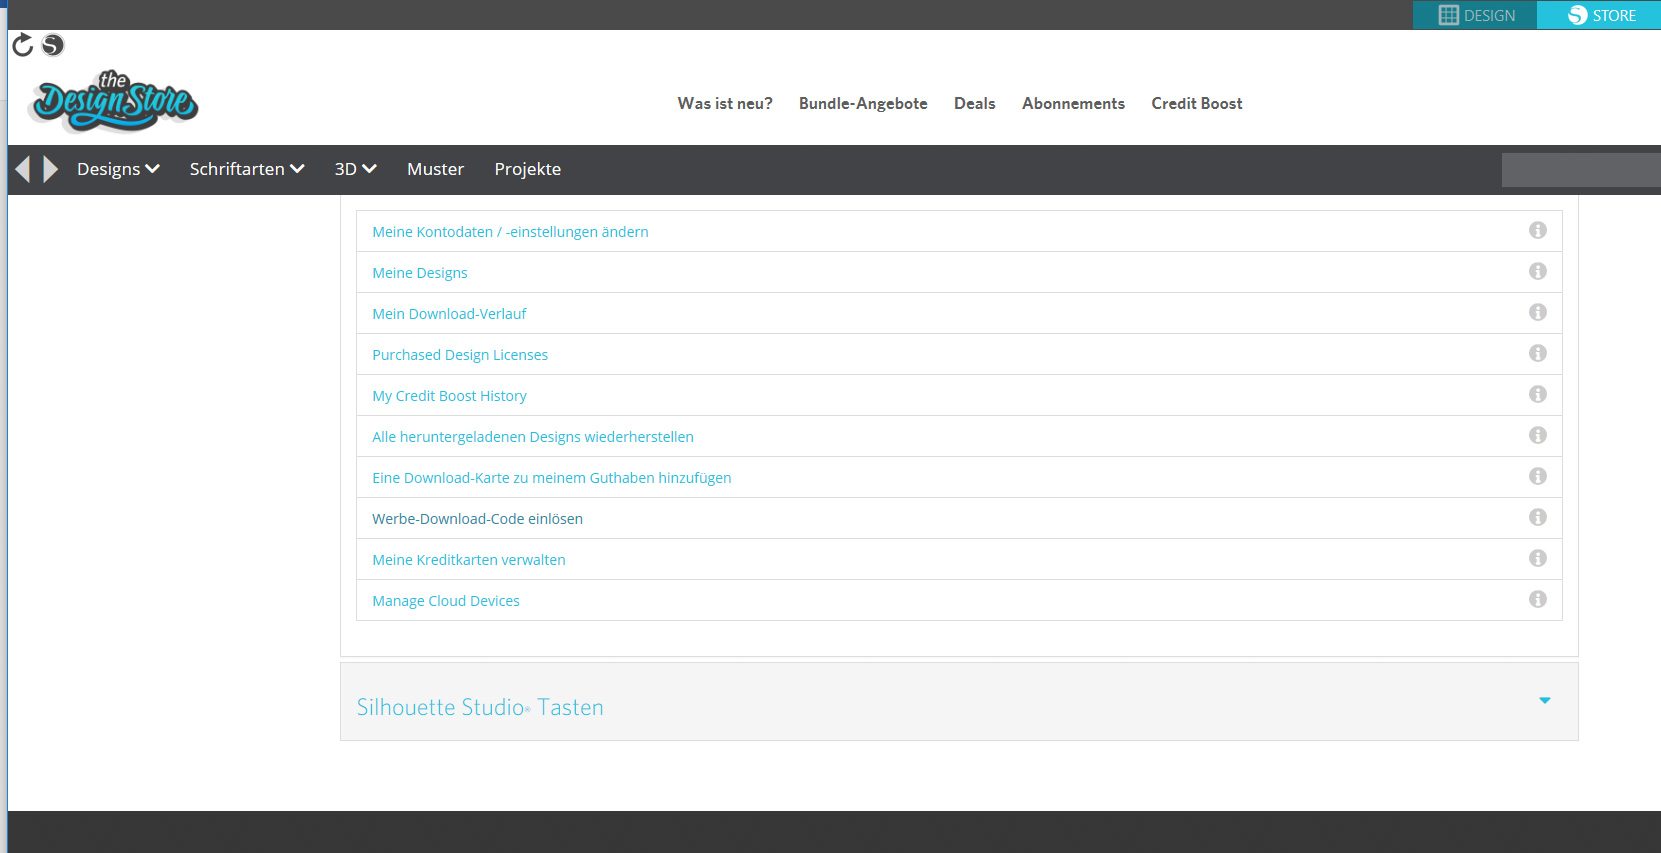Click the back navigation arrow
The image size is (1661, 853).
pyautogui.click(x=22, y=169)
